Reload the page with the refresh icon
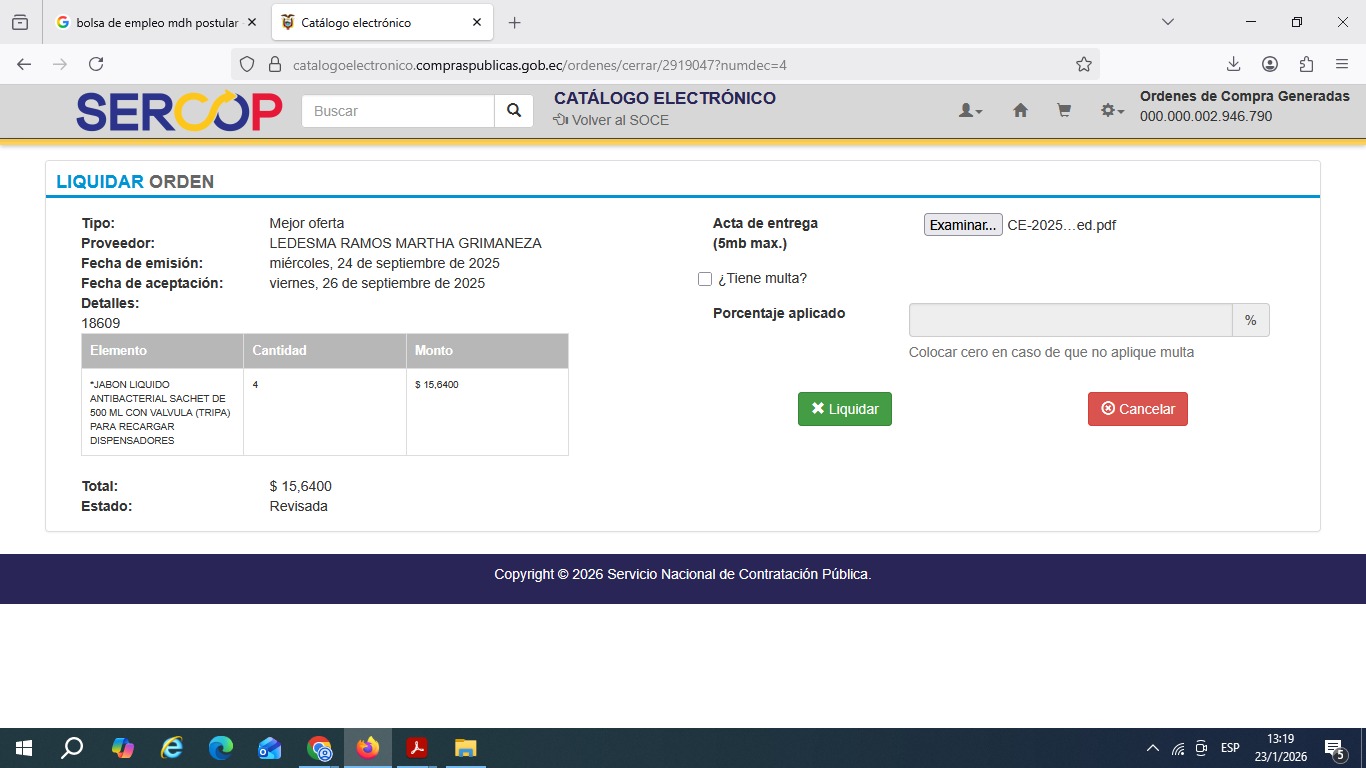 click(96, 64)
